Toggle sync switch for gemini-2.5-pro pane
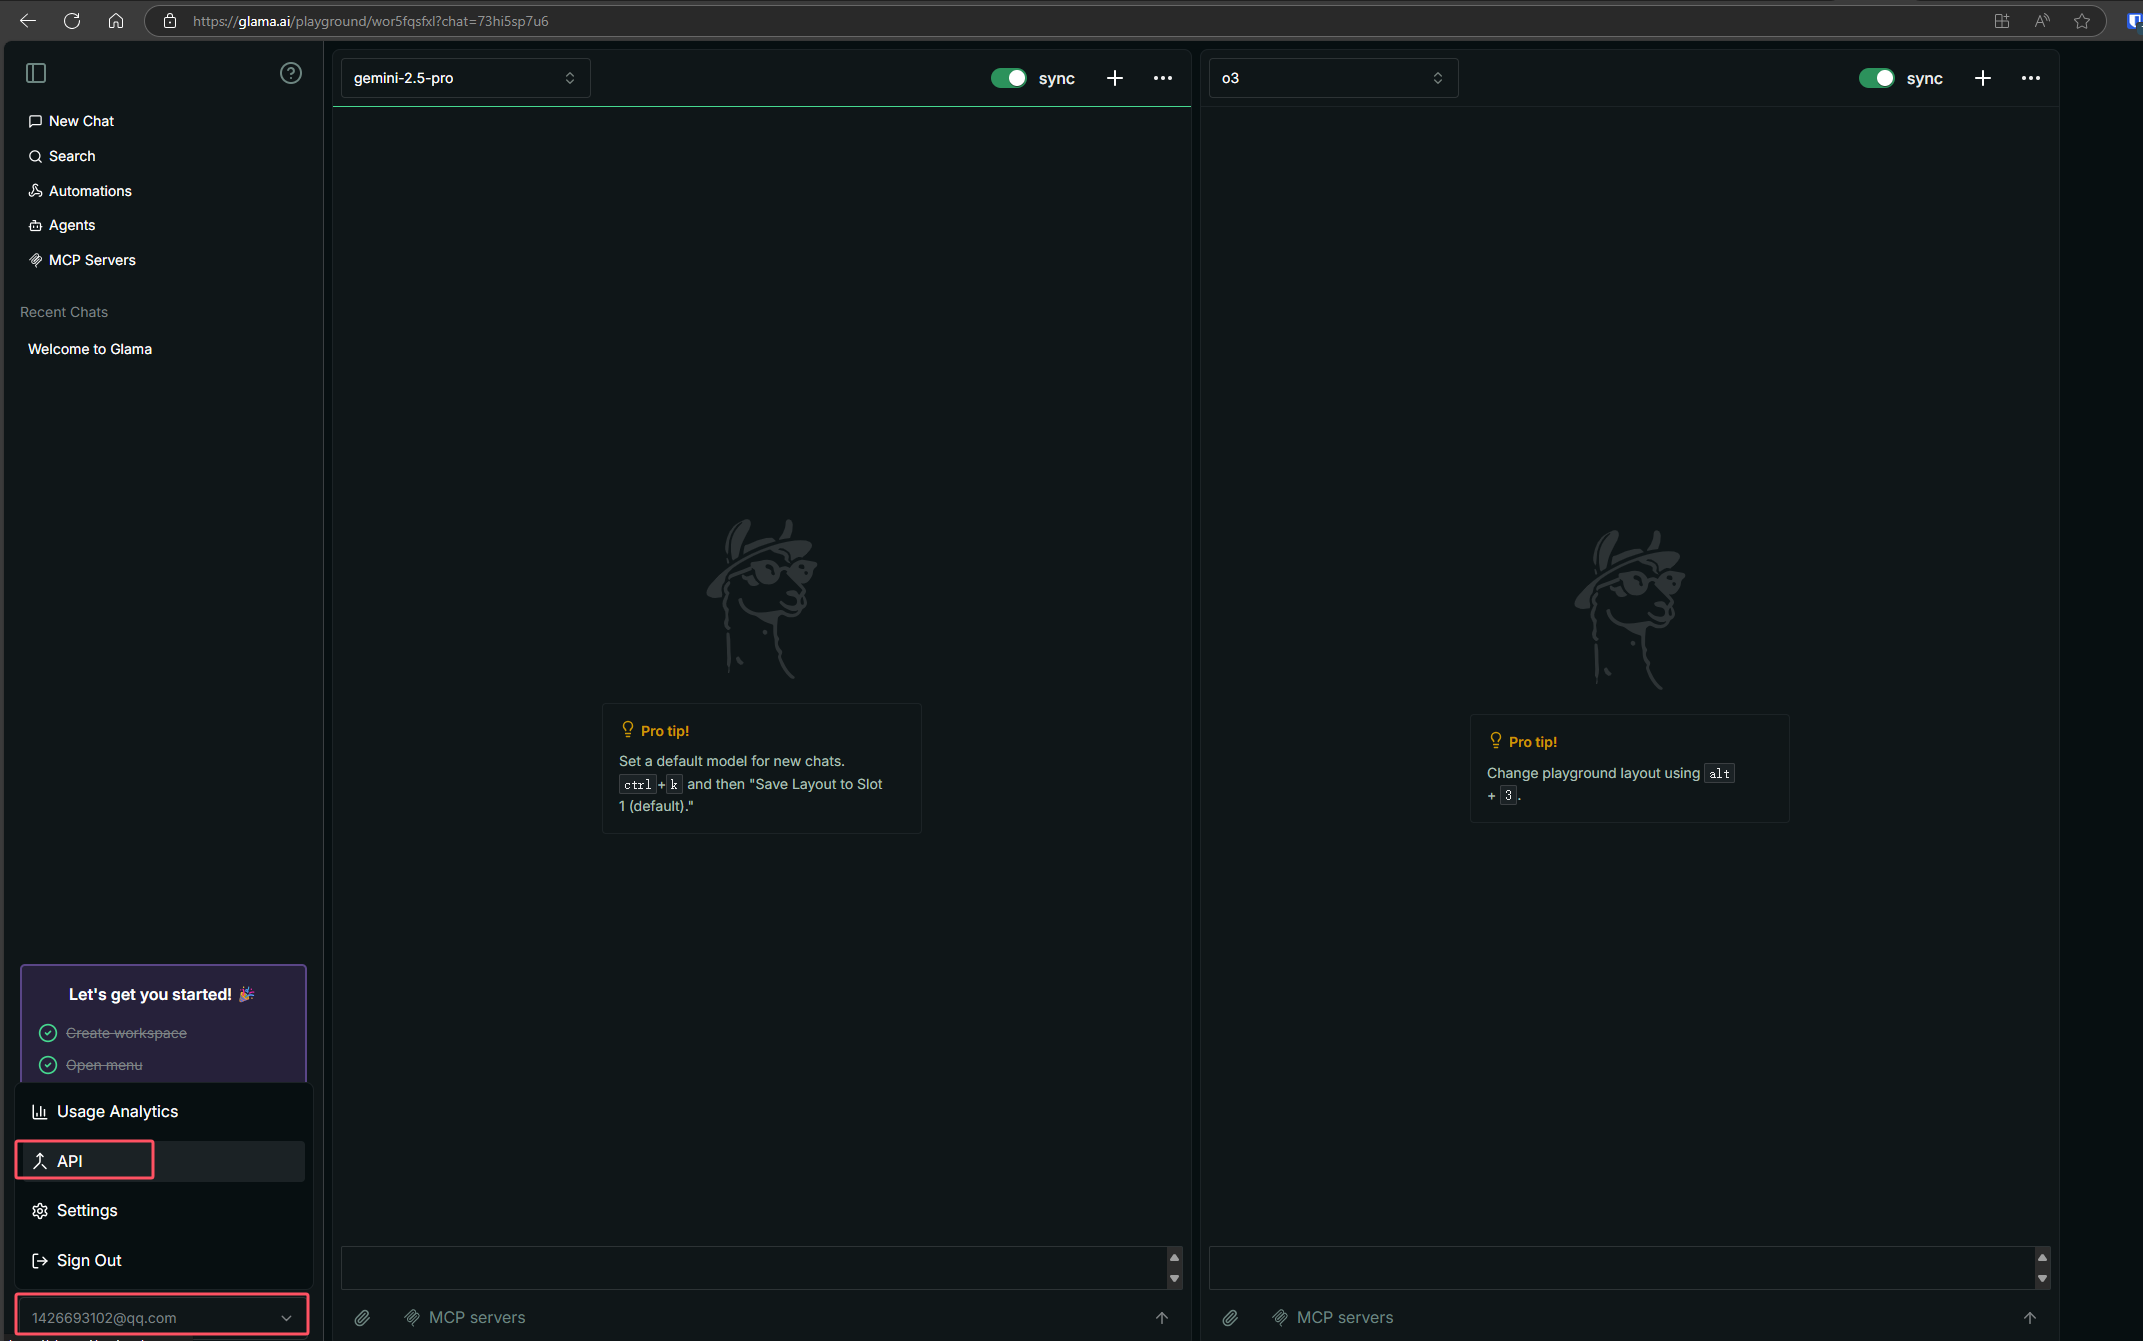This screenshot has height=1341, width=2143. tap(1008, 78)
